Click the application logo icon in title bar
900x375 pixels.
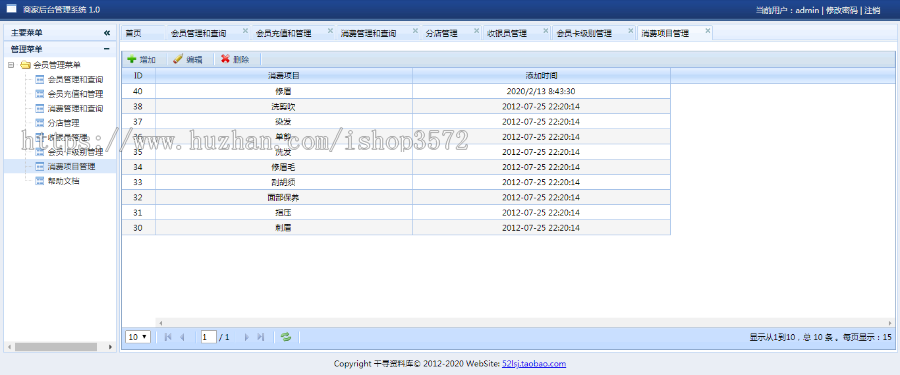pos(11,9)
